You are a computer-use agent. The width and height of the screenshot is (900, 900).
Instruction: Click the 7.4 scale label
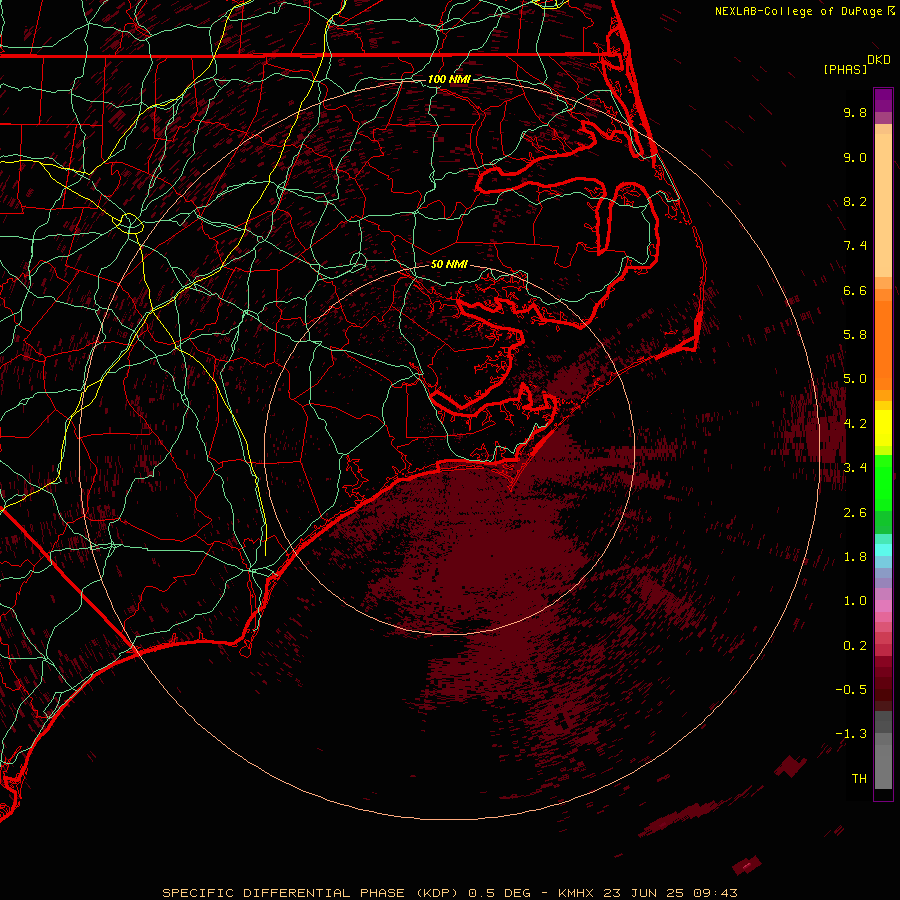pos(855,246)
